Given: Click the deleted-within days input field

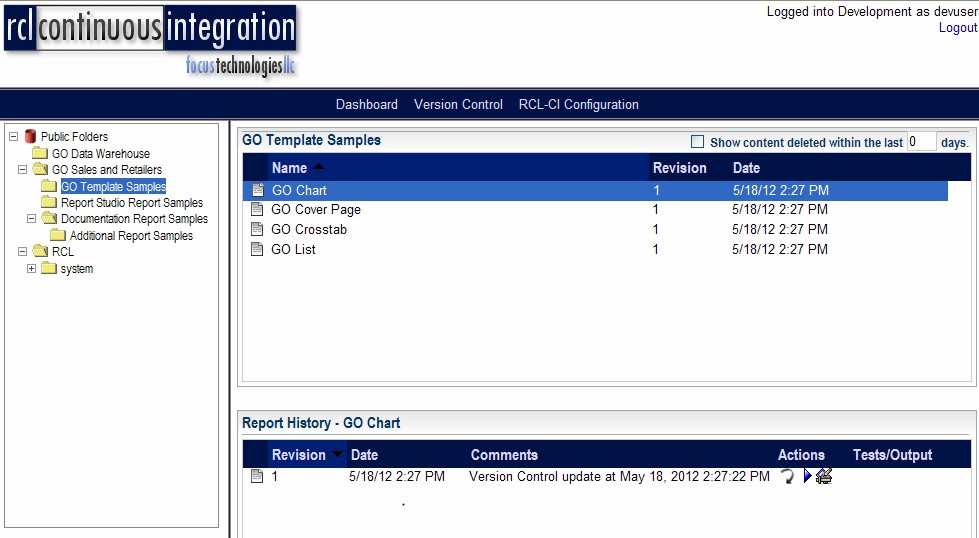Looking at the screenshot, I should click(x=922, y=142).
